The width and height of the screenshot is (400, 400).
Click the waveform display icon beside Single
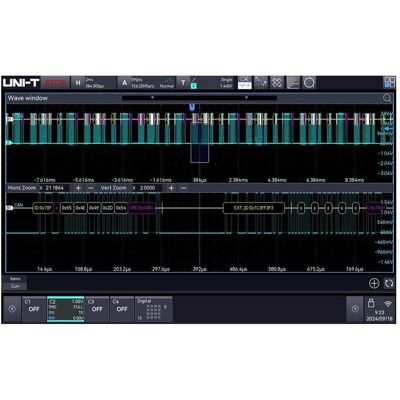245,83
